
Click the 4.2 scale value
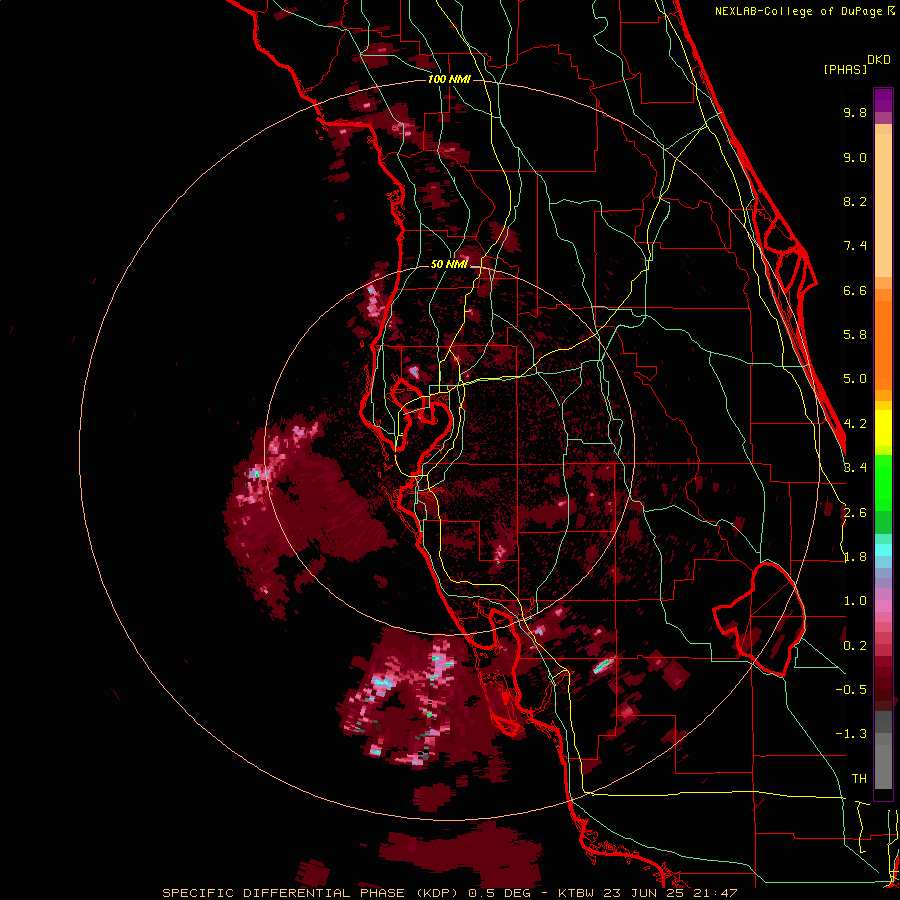point(855,424)
